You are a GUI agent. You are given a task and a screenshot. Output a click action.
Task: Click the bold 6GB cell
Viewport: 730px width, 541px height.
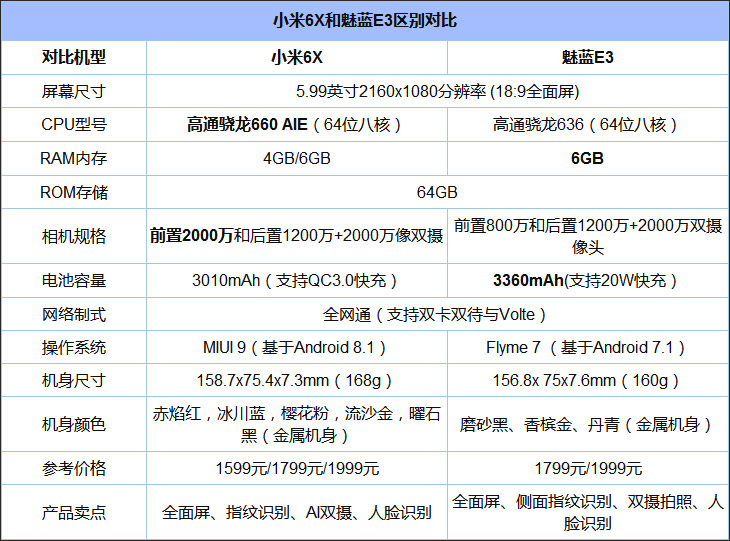pyautogui.click(x=588, y=158)
